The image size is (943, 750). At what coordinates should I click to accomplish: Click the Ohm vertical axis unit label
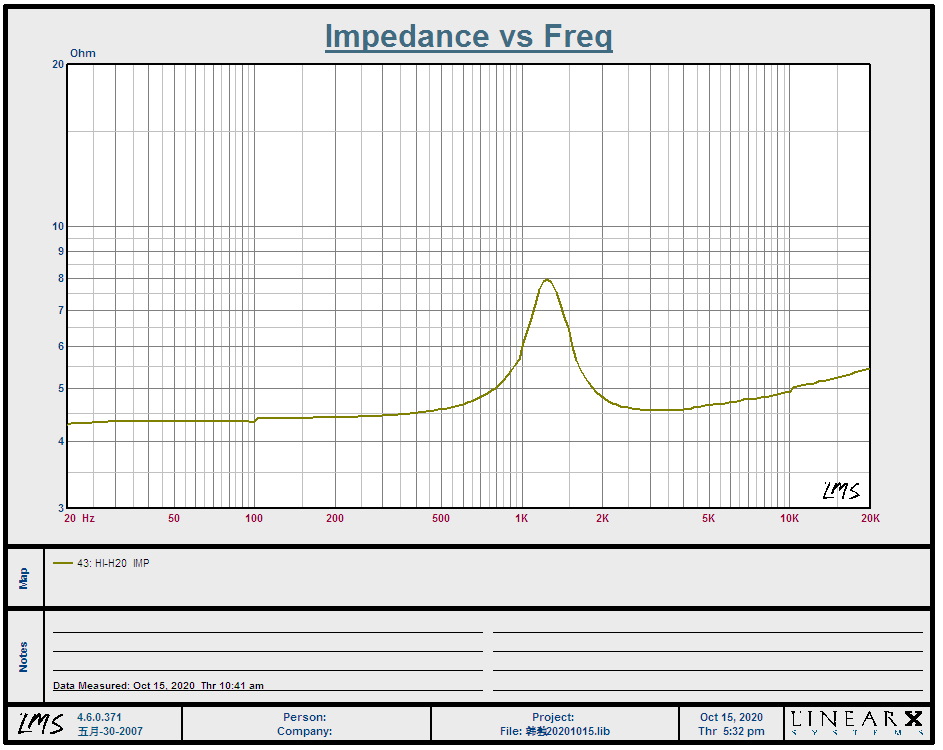pos(83,53)
